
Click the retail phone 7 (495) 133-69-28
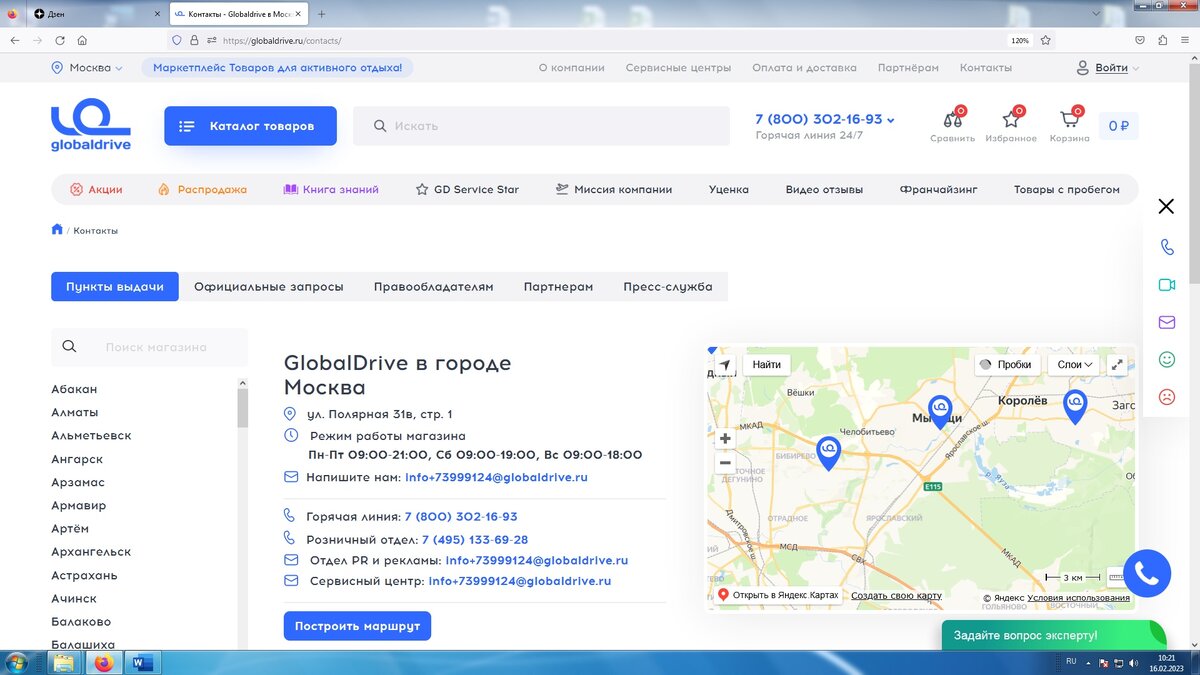[475, 539]
